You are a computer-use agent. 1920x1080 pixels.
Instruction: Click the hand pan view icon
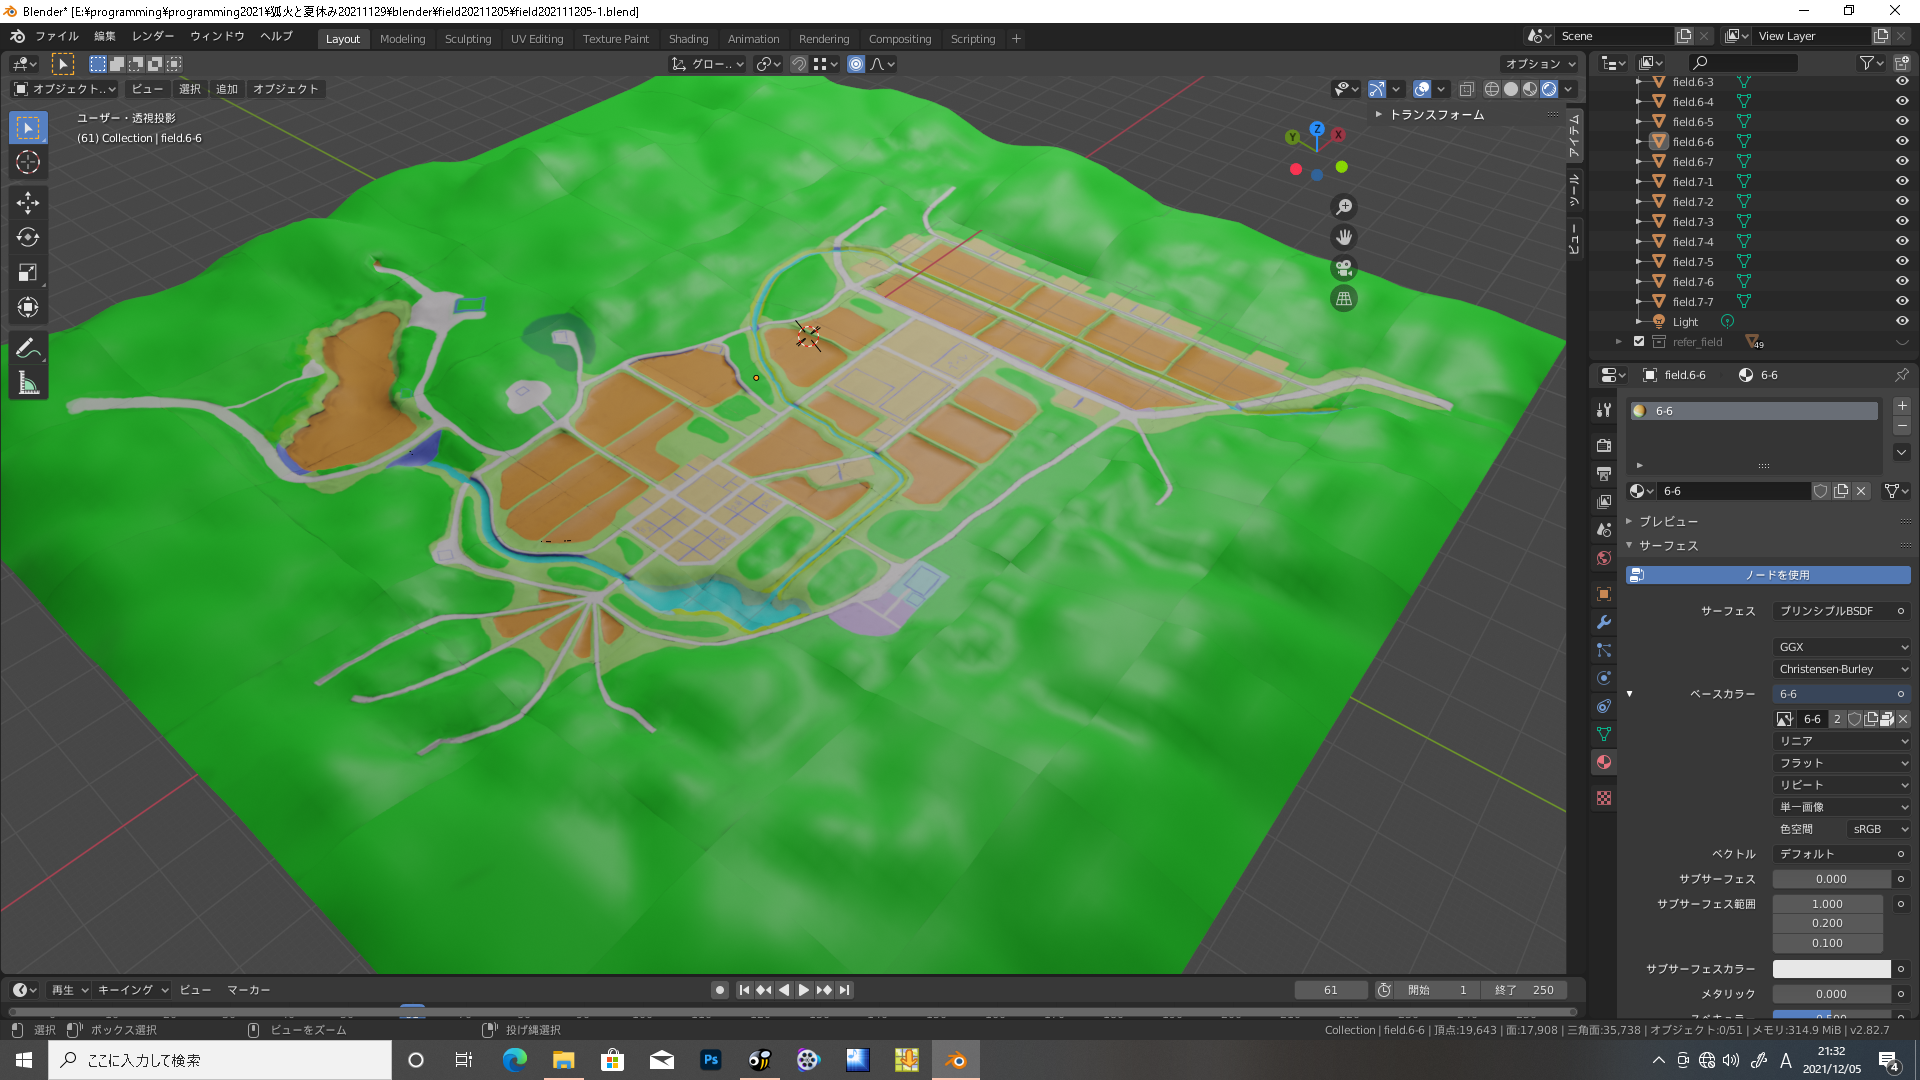point(1344,237)
